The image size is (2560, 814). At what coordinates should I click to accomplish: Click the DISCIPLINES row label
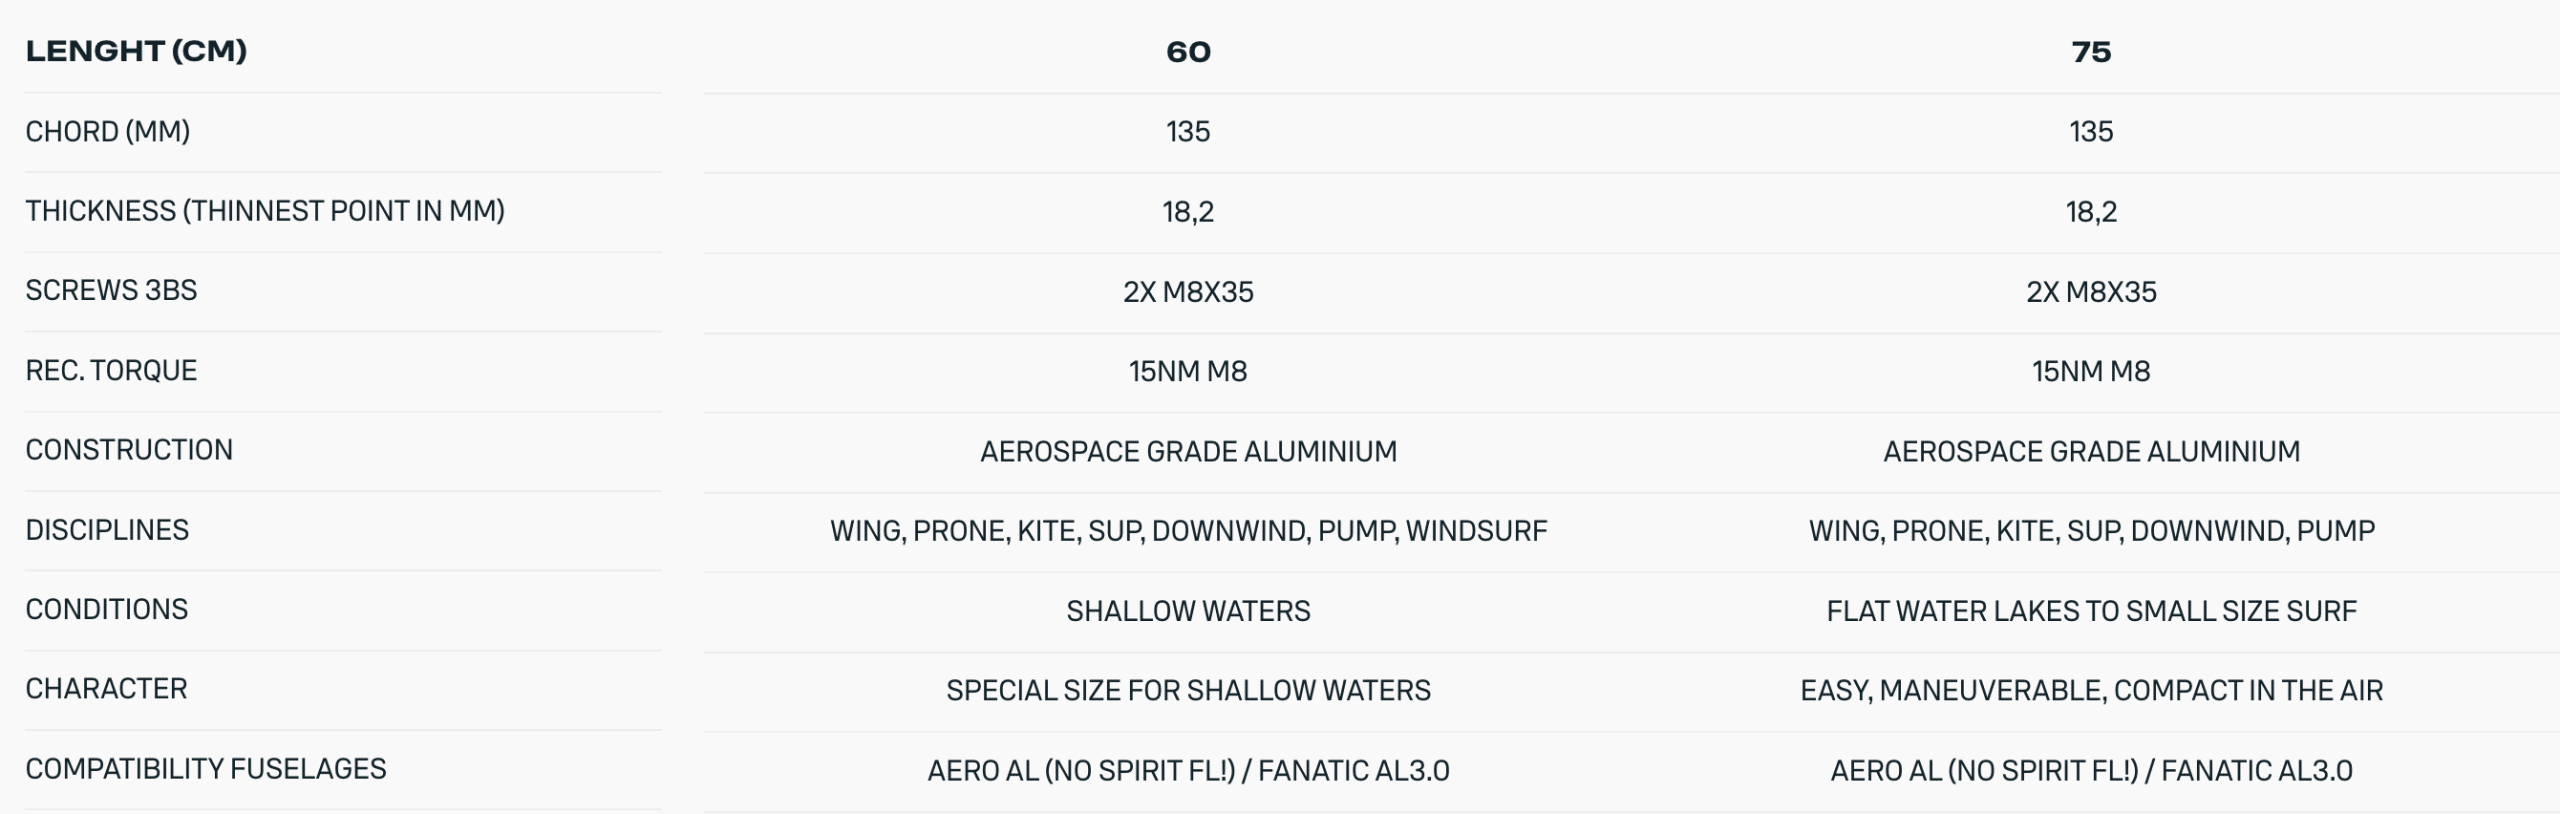107,530
